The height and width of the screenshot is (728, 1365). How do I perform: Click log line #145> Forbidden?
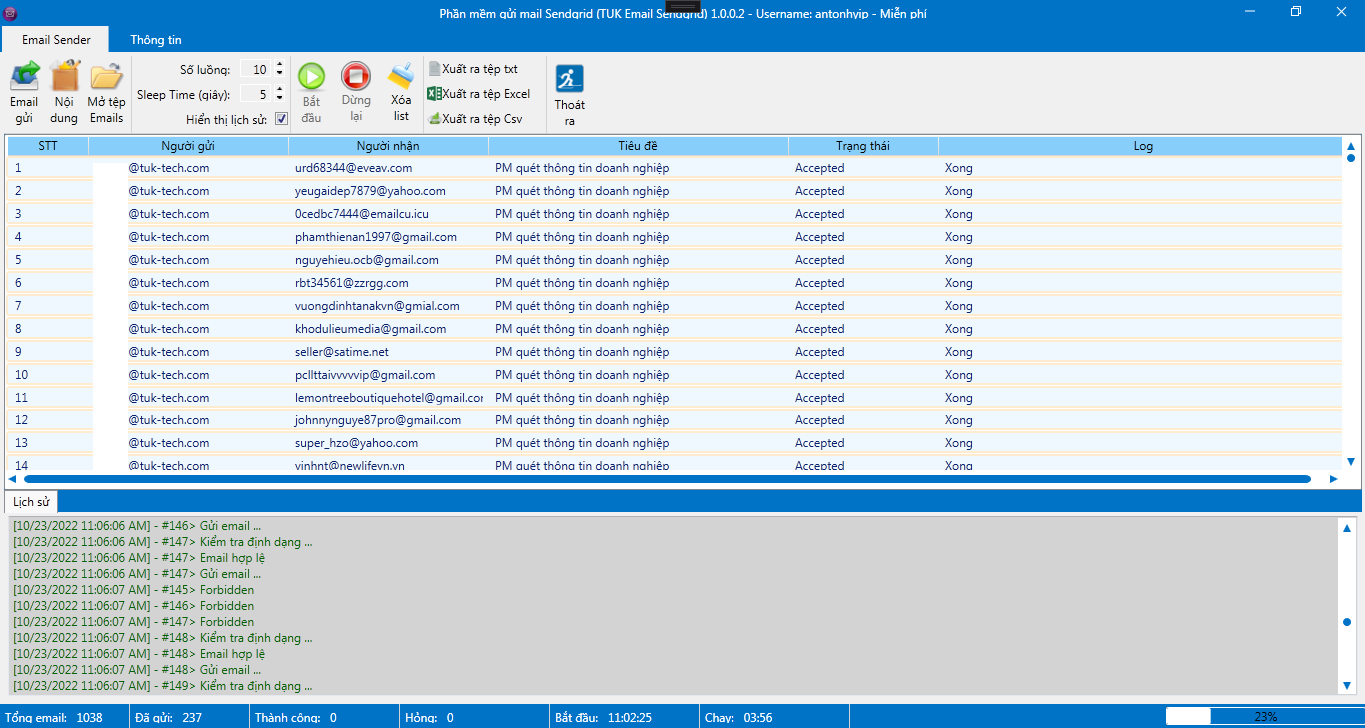tap(133, 590)
